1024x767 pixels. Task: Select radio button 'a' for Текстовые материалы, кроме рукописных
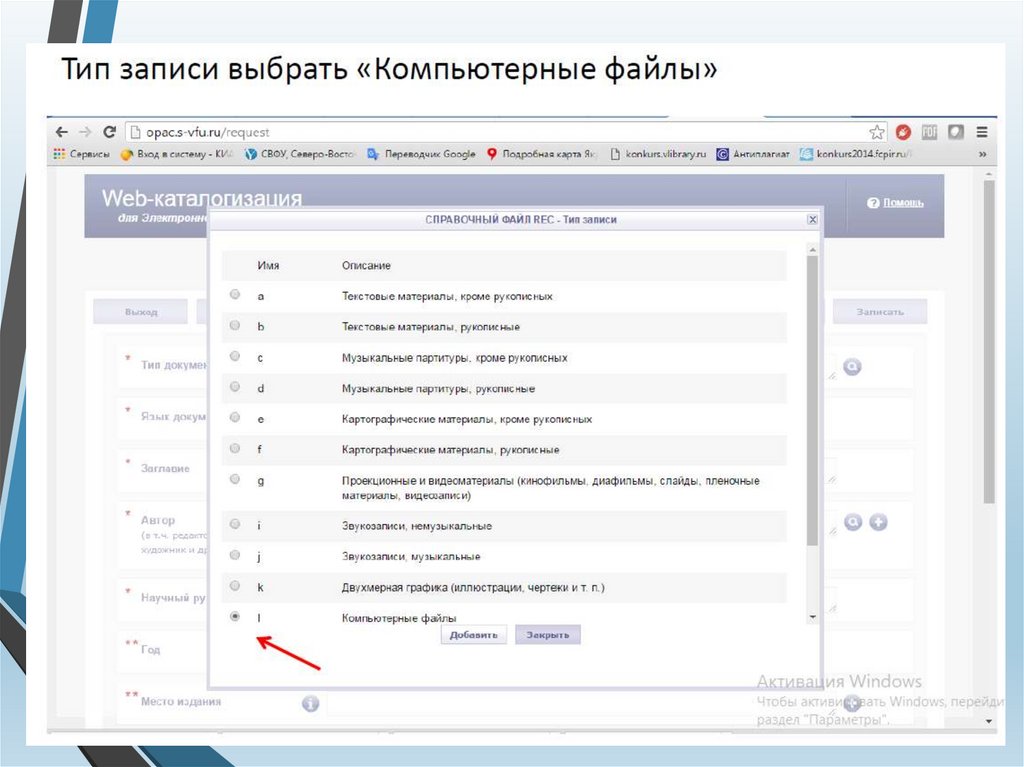pos(235,295)
